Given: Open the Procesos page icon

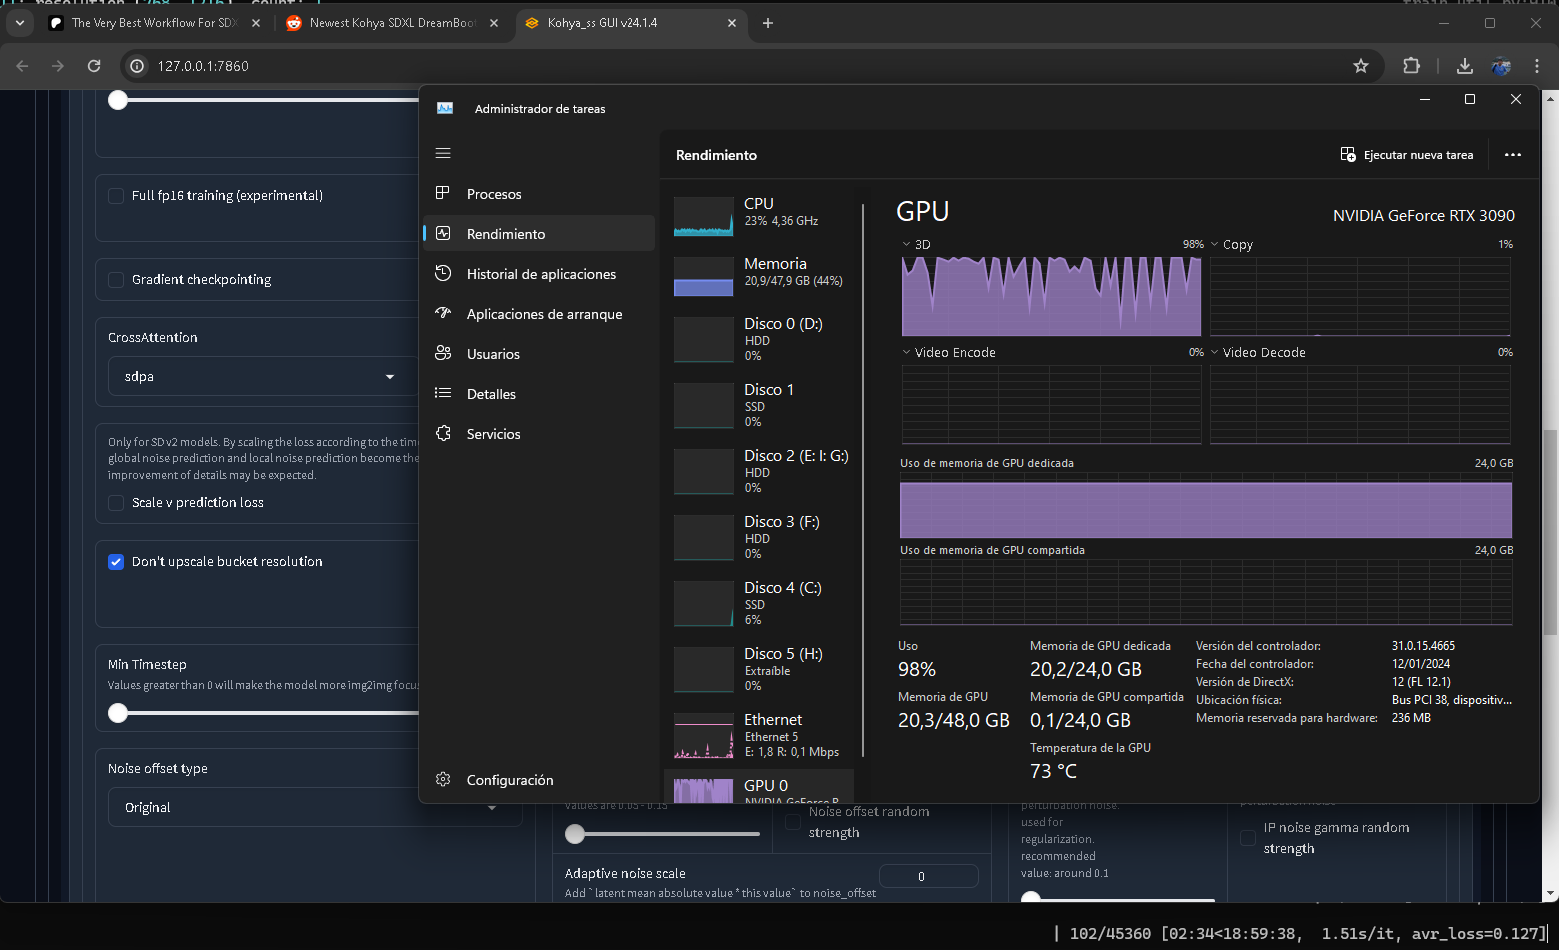Looking at the screenshot, I should 443,193.
